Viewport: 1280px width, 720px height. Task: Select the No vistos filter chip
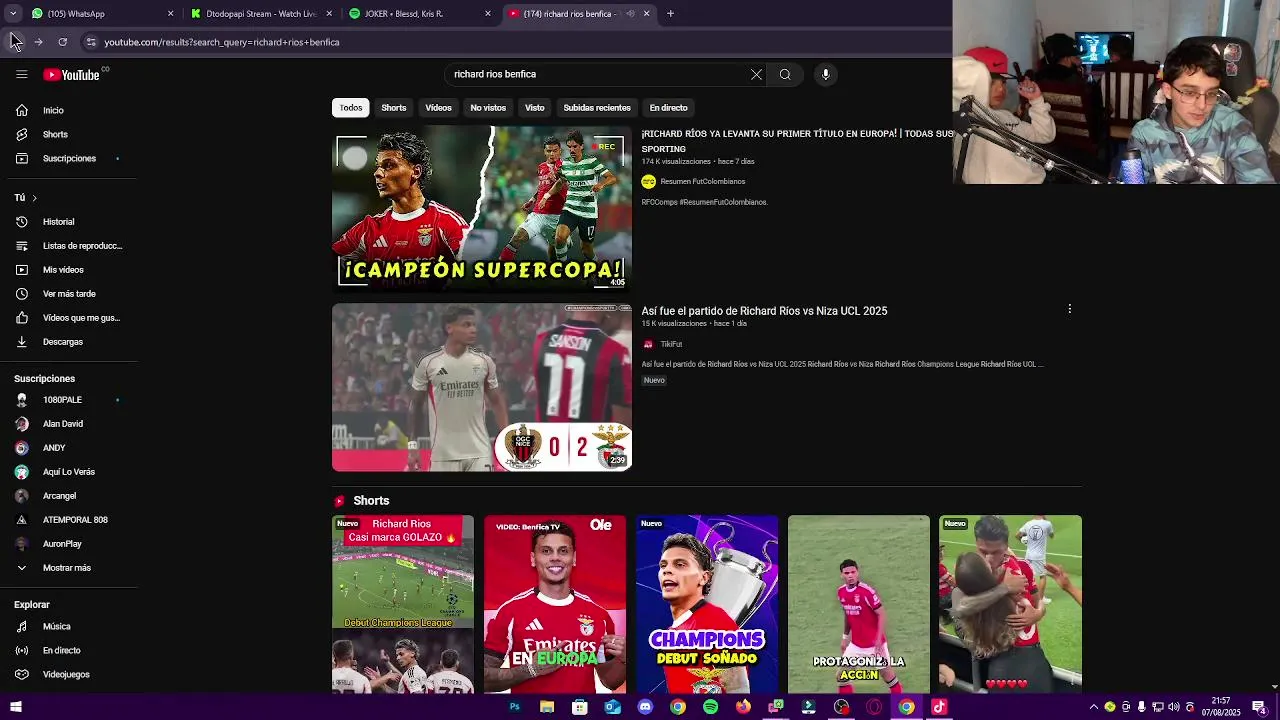pyautogui.click(x=488, y=108)
